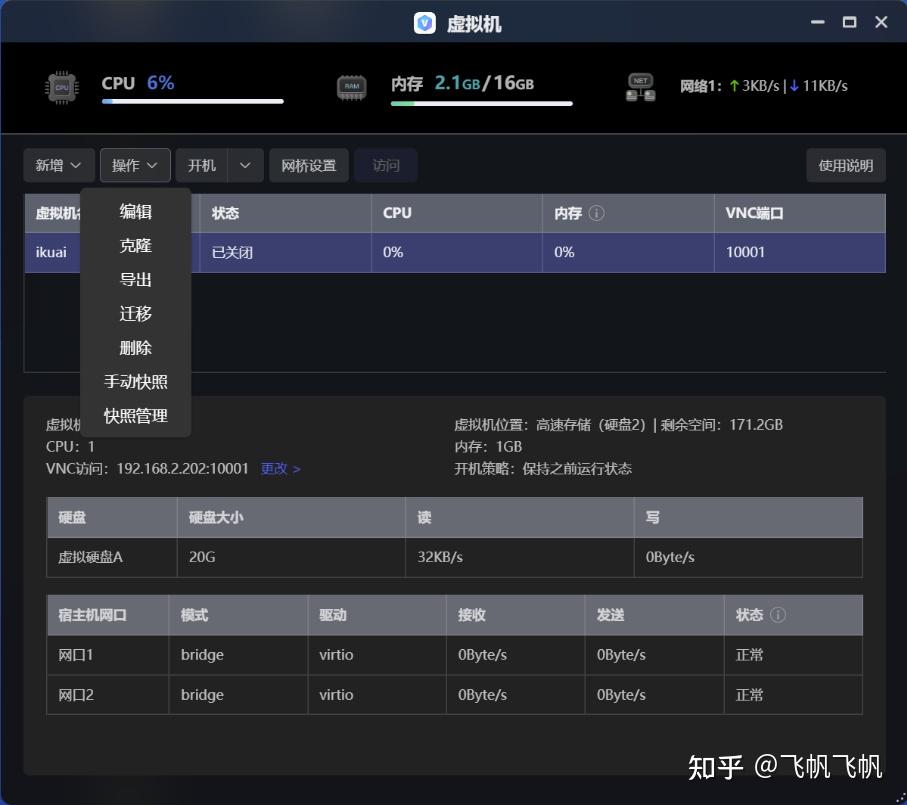The image size is (907, 805).
Task: Collapse the open 操作 dropdown
Action: pos(135,165)
